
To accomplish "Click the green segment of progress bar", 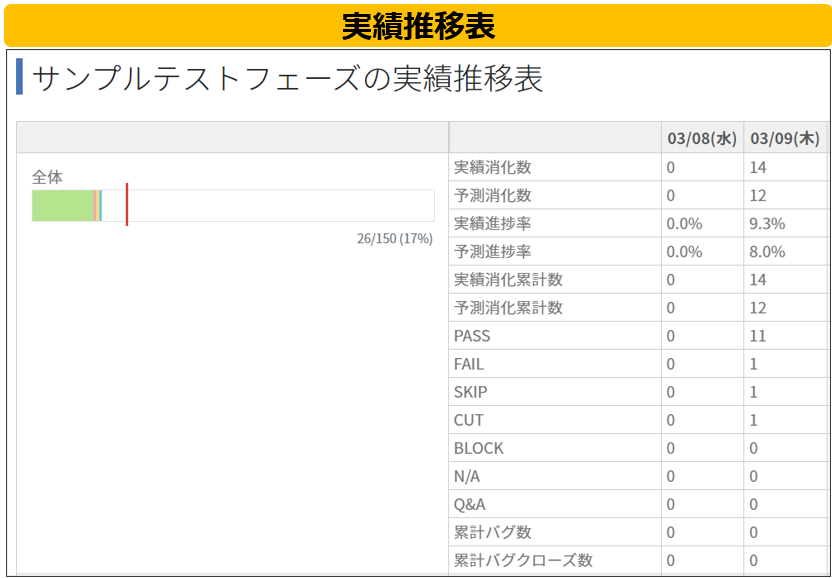I will pyautogui.click(x=63, y=205).
